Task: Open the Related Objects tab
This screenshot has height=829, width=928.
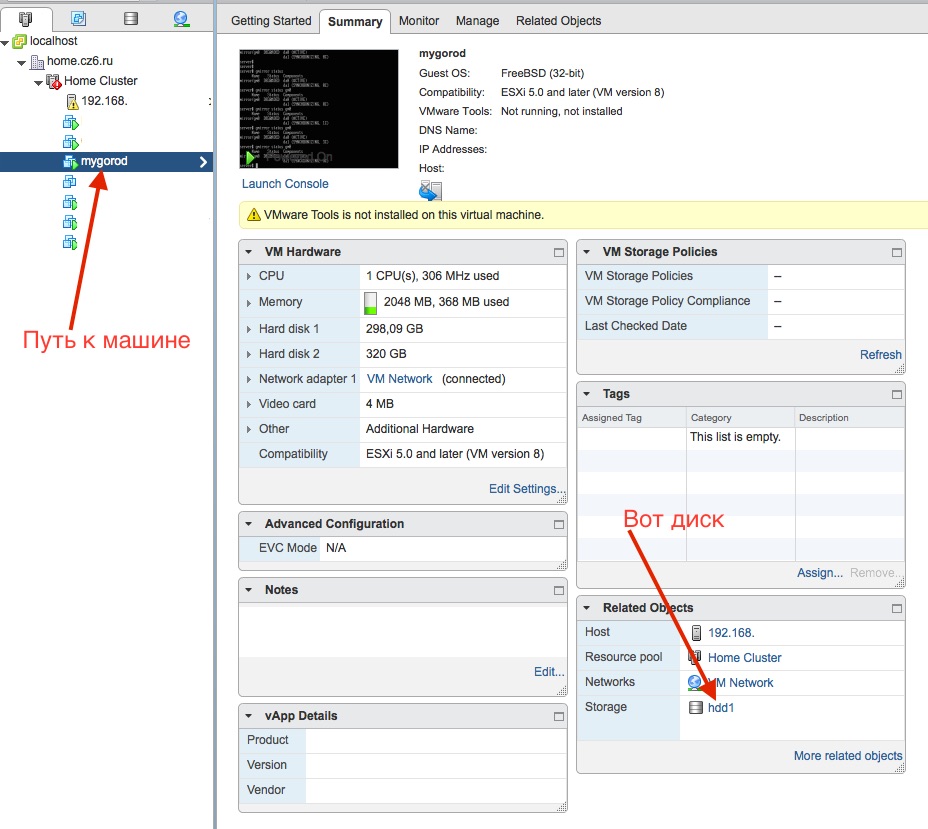Action: 558,21
